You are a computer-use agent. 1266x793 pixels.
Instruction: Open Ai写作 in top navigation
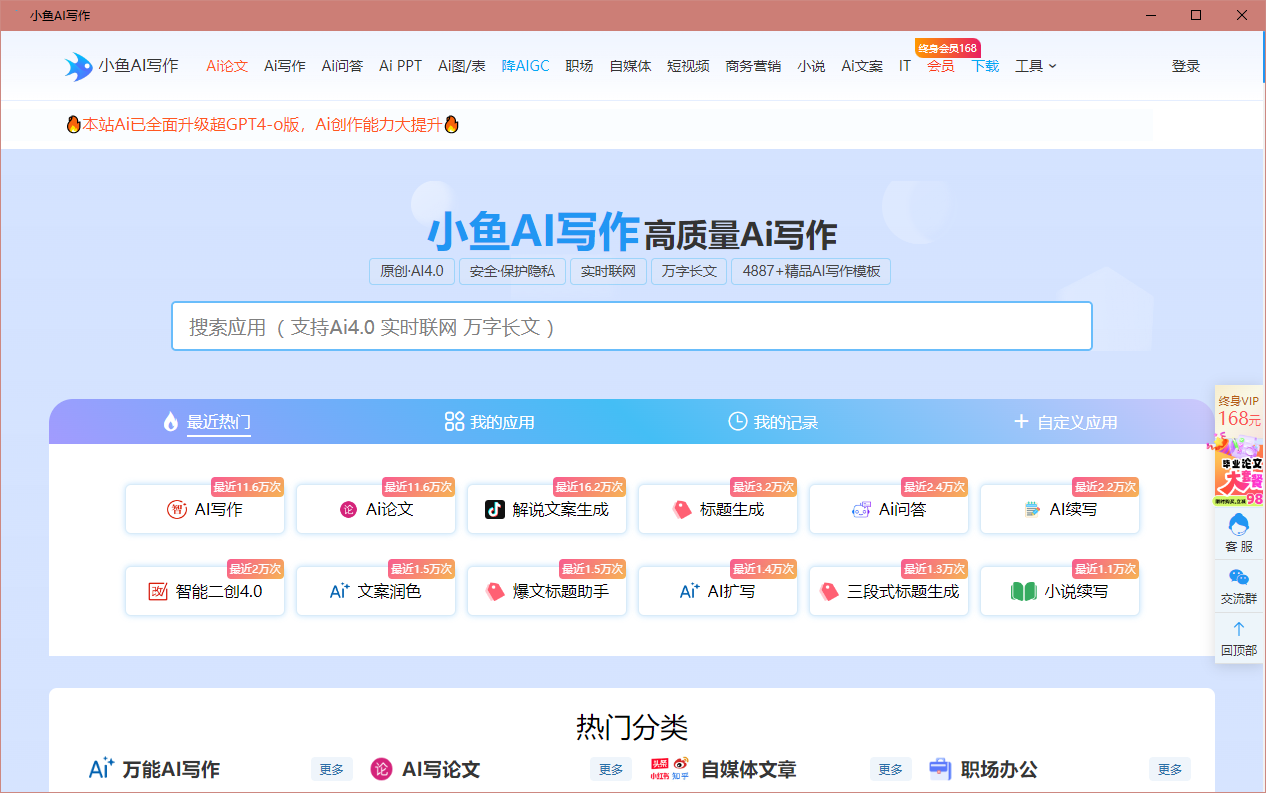click(285, 66)
